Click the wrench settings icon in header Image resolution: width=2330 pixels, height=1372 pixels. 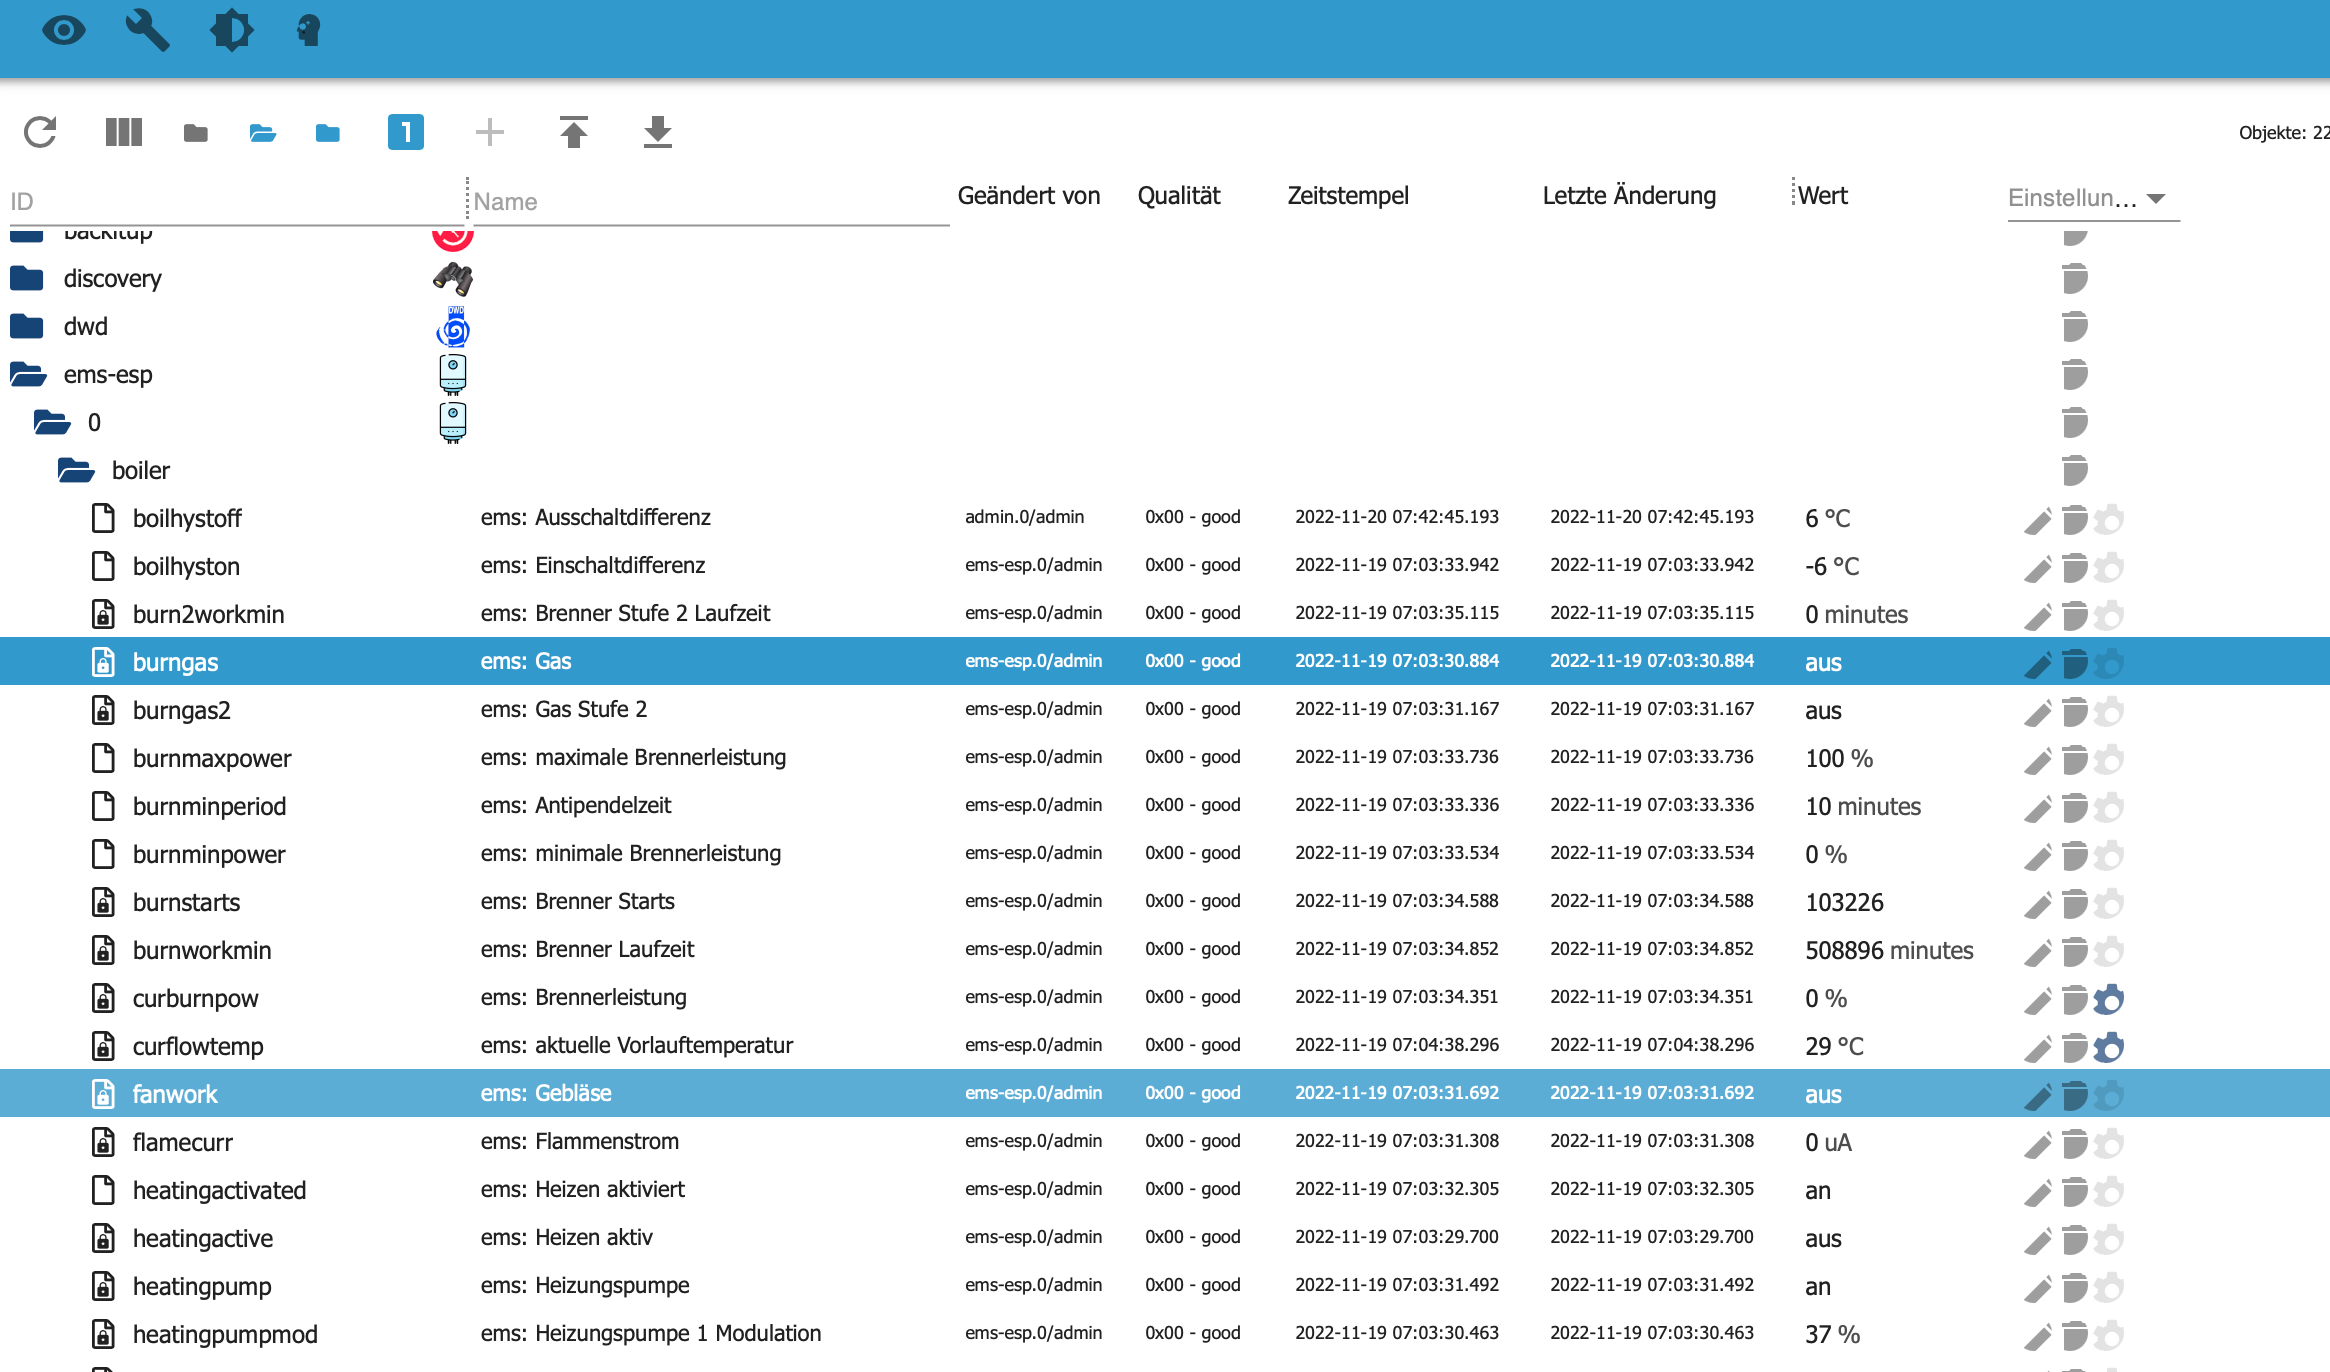[147, 30]
